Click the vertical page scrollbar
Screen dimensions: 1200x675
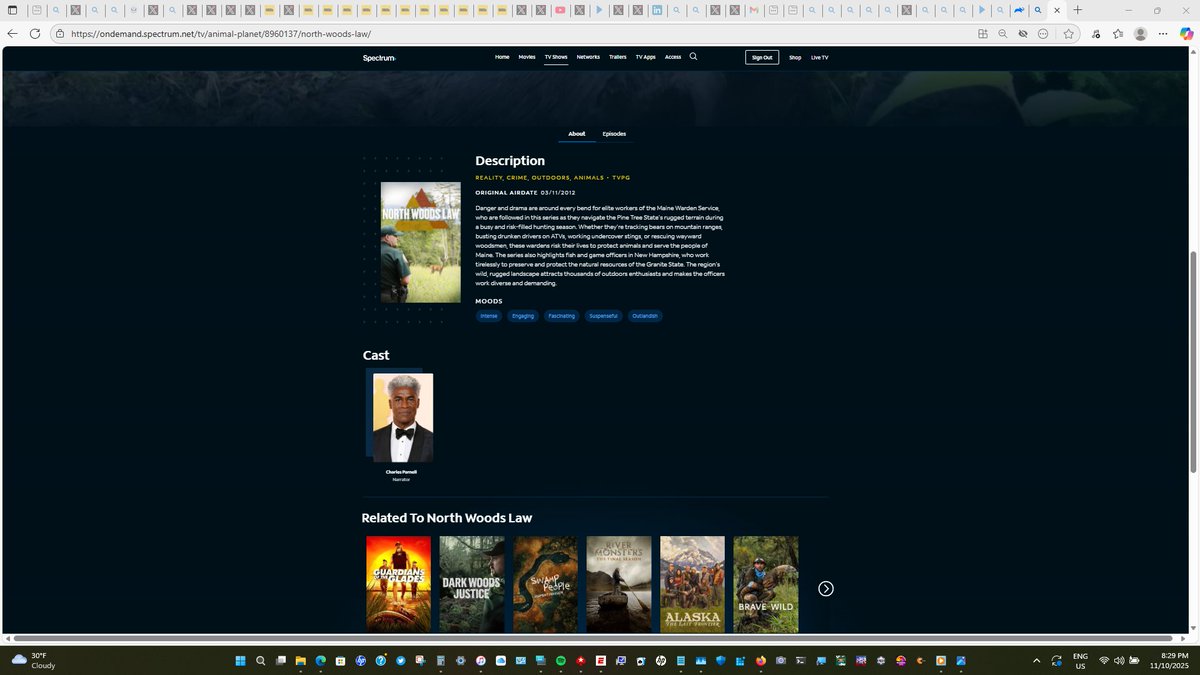coord(1193,362)
